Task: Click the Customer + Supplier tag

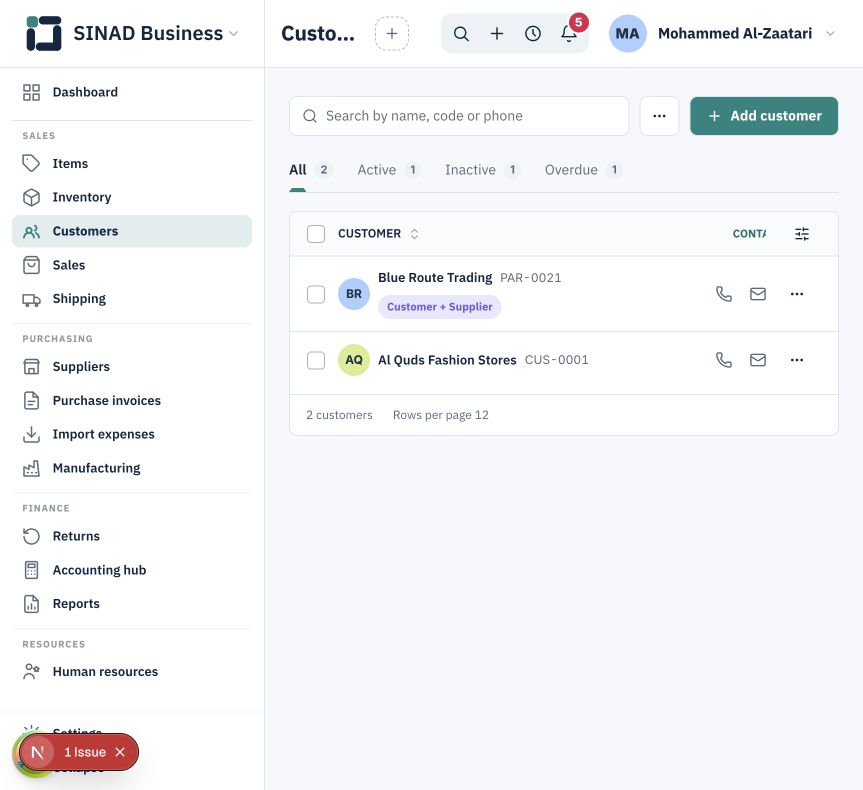Action: [x=439, y=307]
